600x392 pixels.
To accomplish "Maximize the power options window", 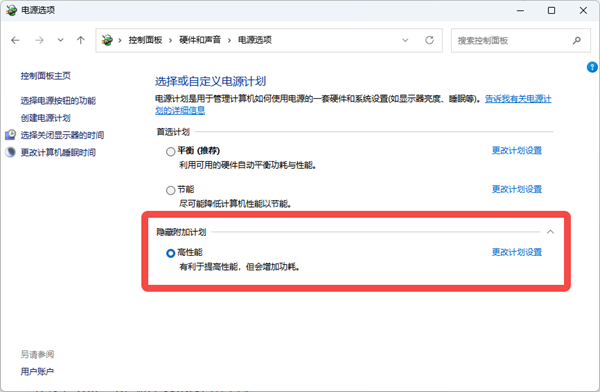I will pyautogui.click(x=551, y=11).
